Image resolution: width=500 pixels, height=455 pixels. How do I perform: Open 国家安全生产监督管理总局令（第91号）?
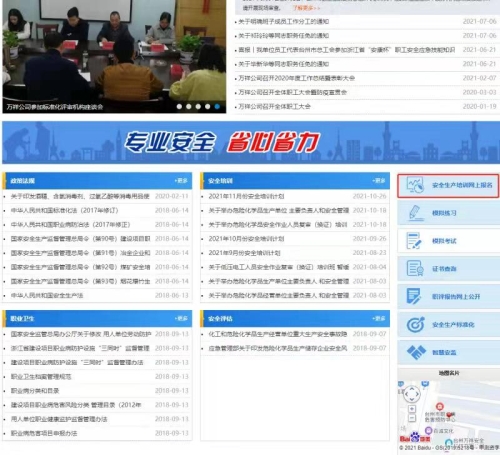pos(80,253)
